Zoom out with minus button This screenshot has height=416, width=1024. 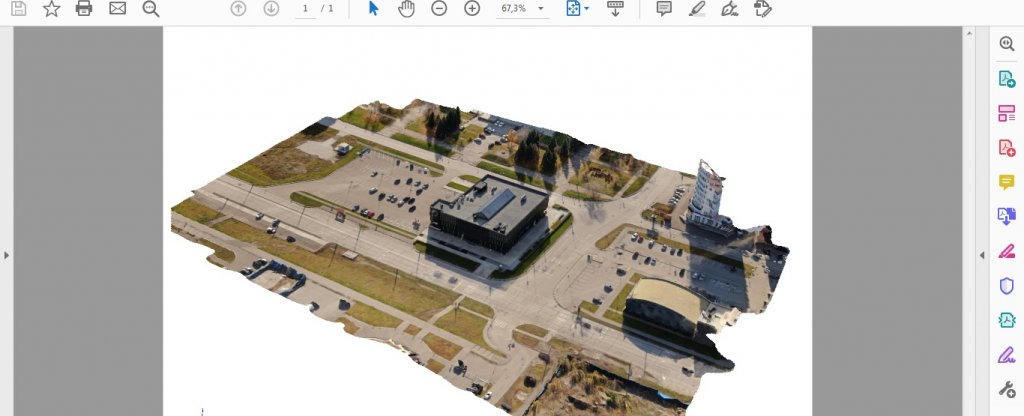pos(439,8)
